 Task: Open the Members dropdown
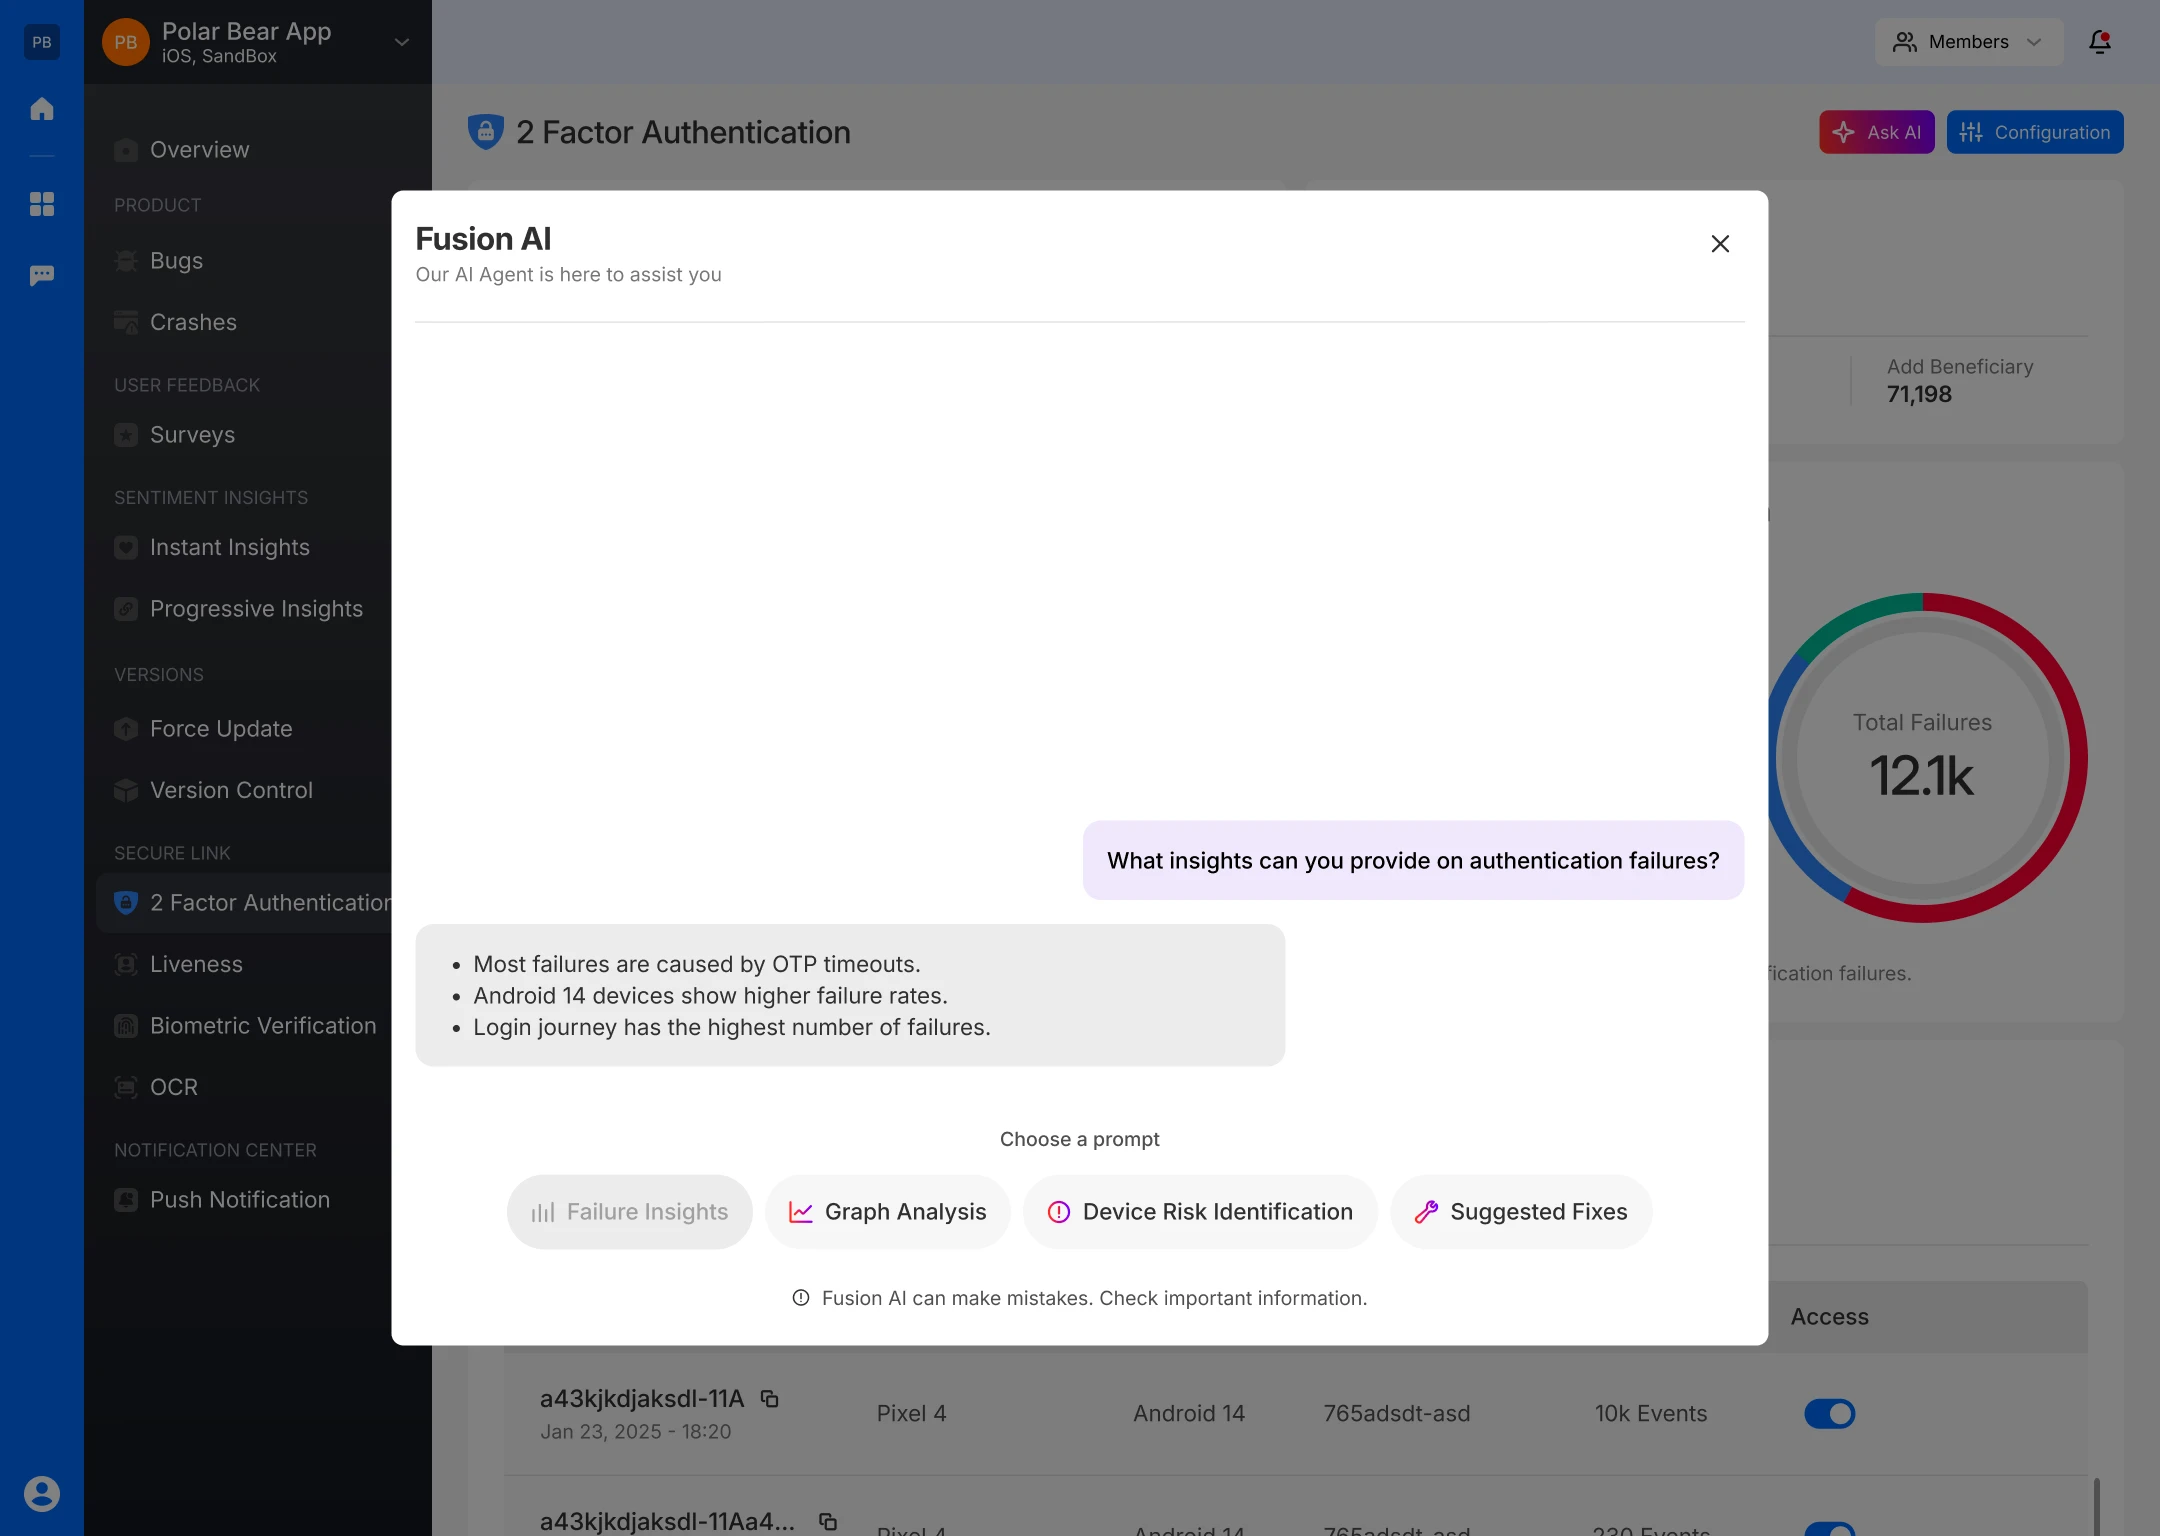[x=1968, y=42]
